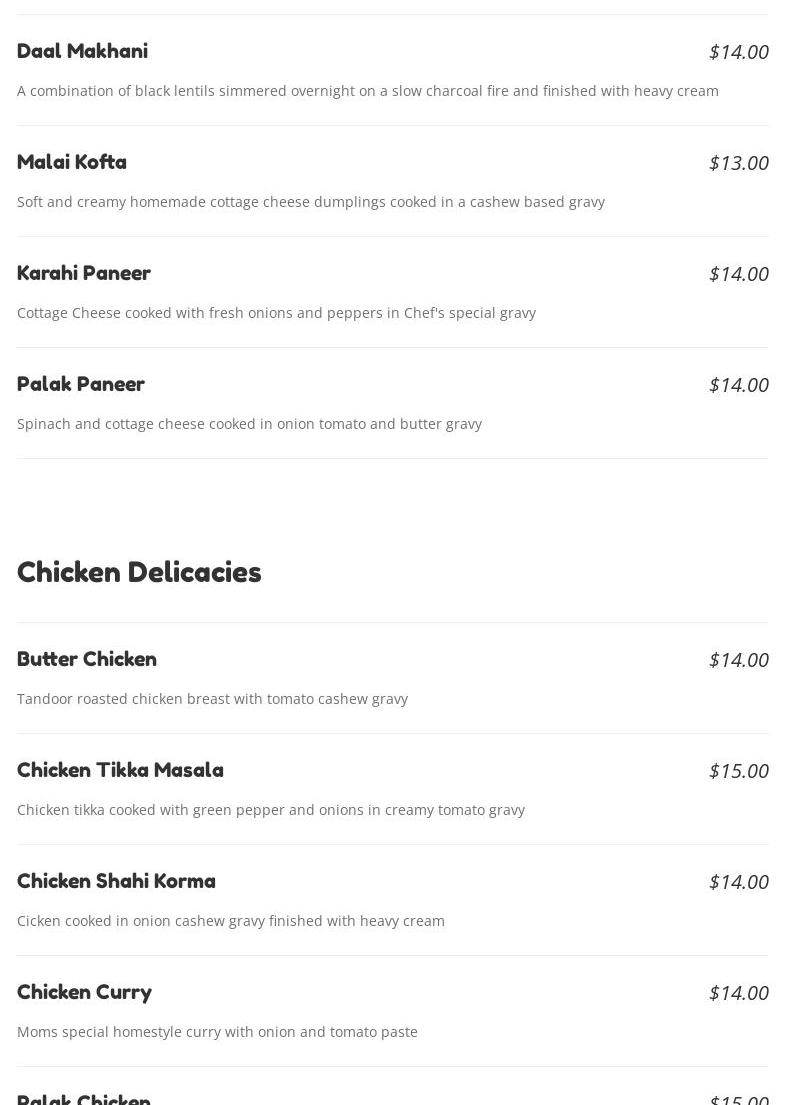Open the Karahi Paneer item

[84, 273]
